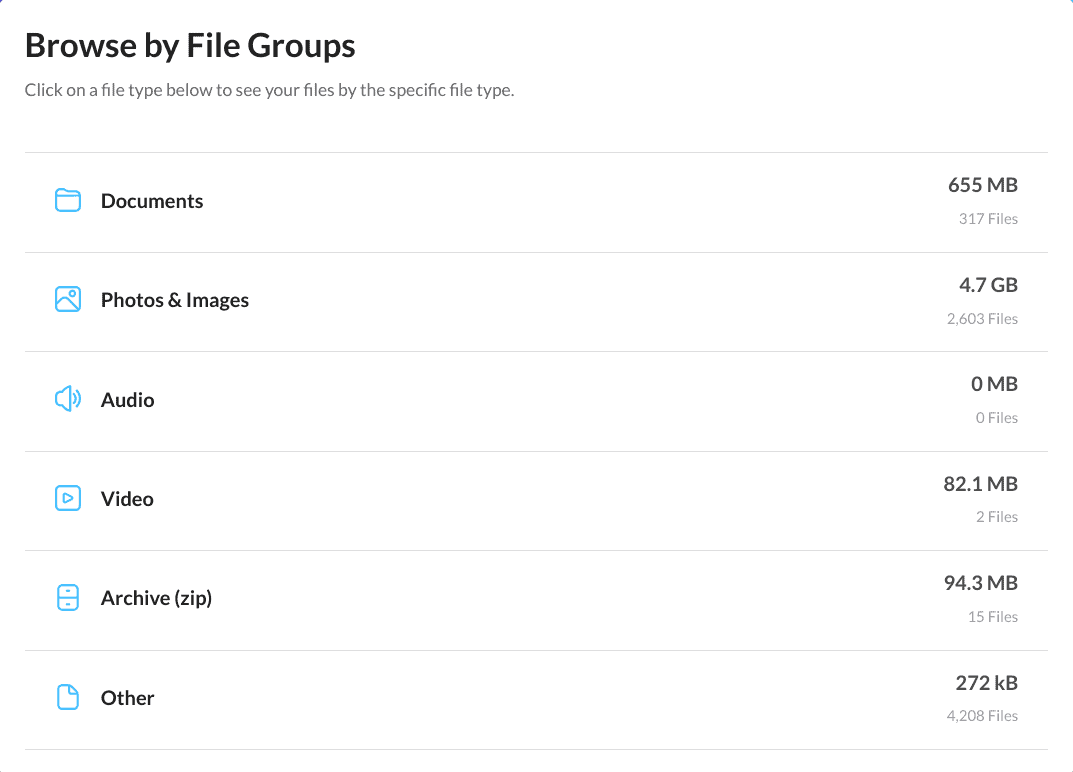
Task: Click the 4,208 Files count under Other
Action: pos(982,716)
